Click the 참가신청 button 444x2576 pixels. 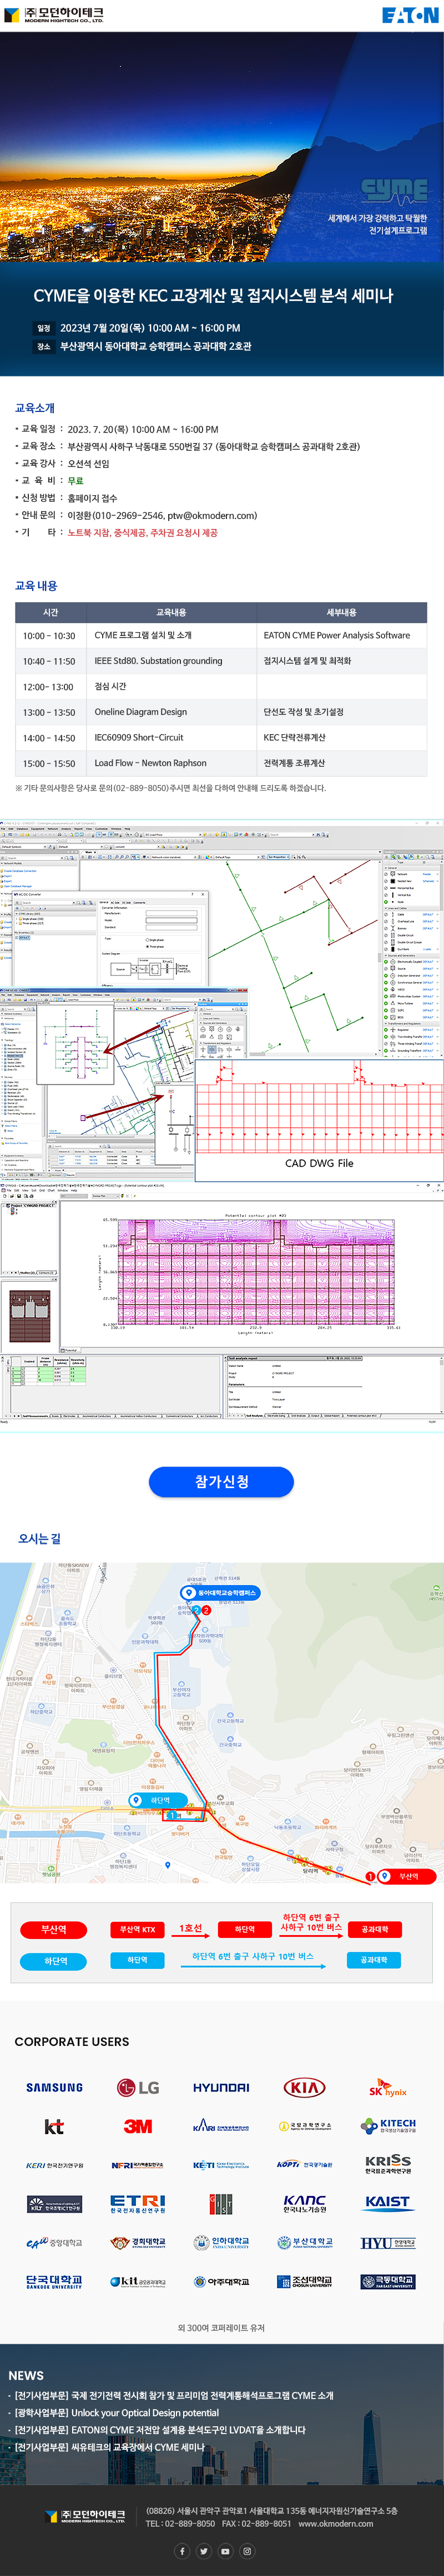[221, 1482]
